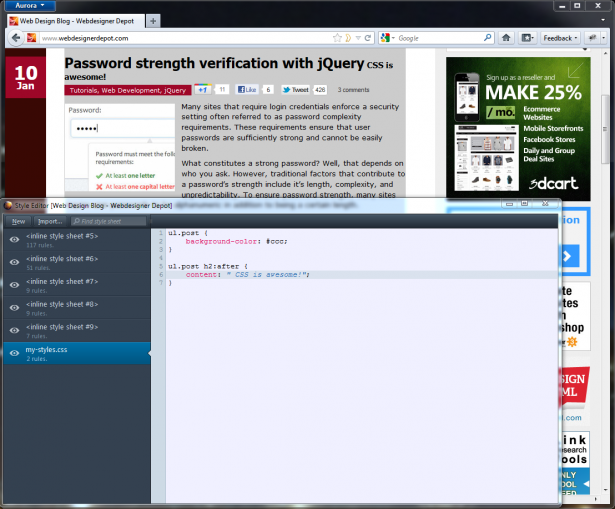Screen dimensions: 615x509
Task: Toggle visibility of inline style sheet #5
Action: pyautogui.click(x=15, y=240)
